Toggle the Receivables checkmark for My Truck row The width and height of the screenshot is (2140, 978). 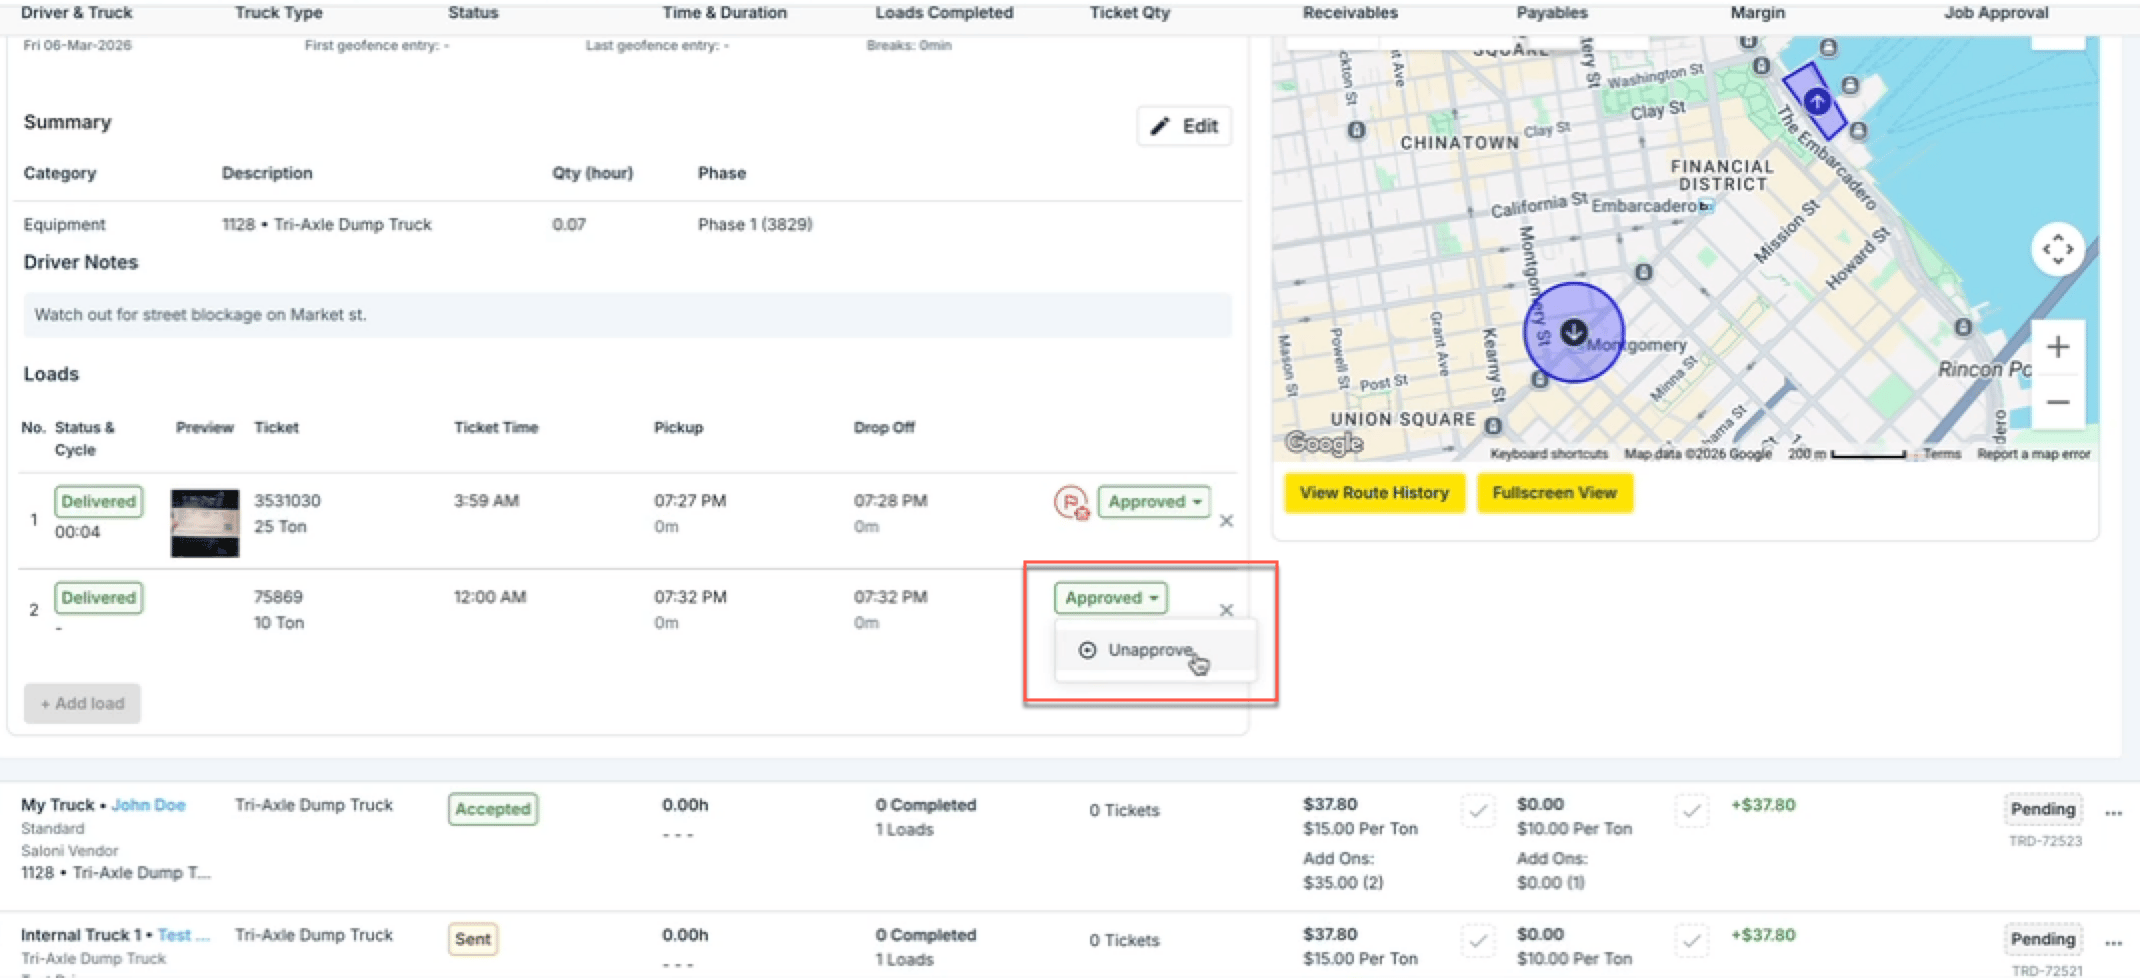(x=1478, y=810)
